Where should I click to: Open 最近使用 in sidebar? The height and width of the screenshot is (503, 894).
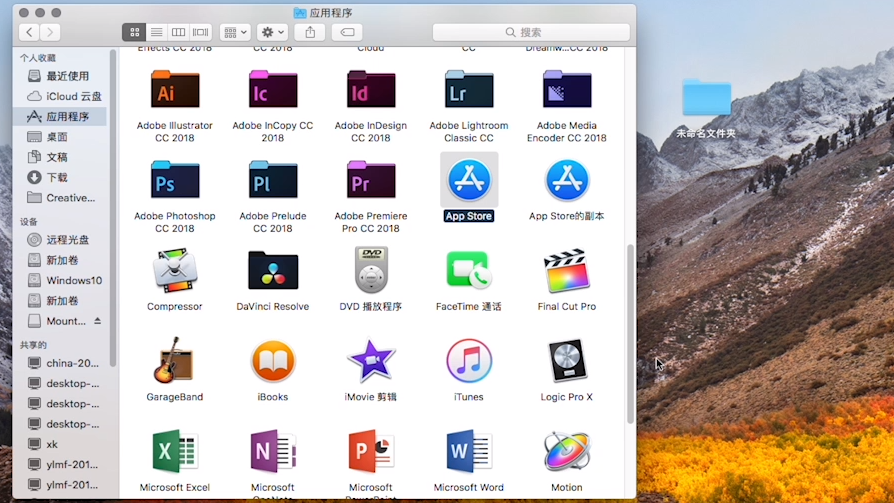coord(59,76)
